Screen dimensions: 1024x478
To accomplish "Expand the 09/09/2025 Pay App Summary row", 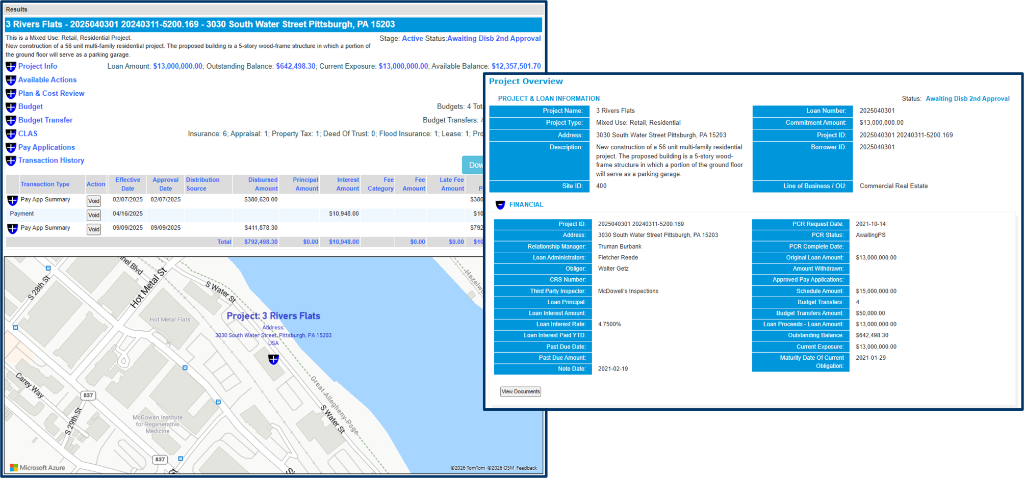I will click(13, 228).
